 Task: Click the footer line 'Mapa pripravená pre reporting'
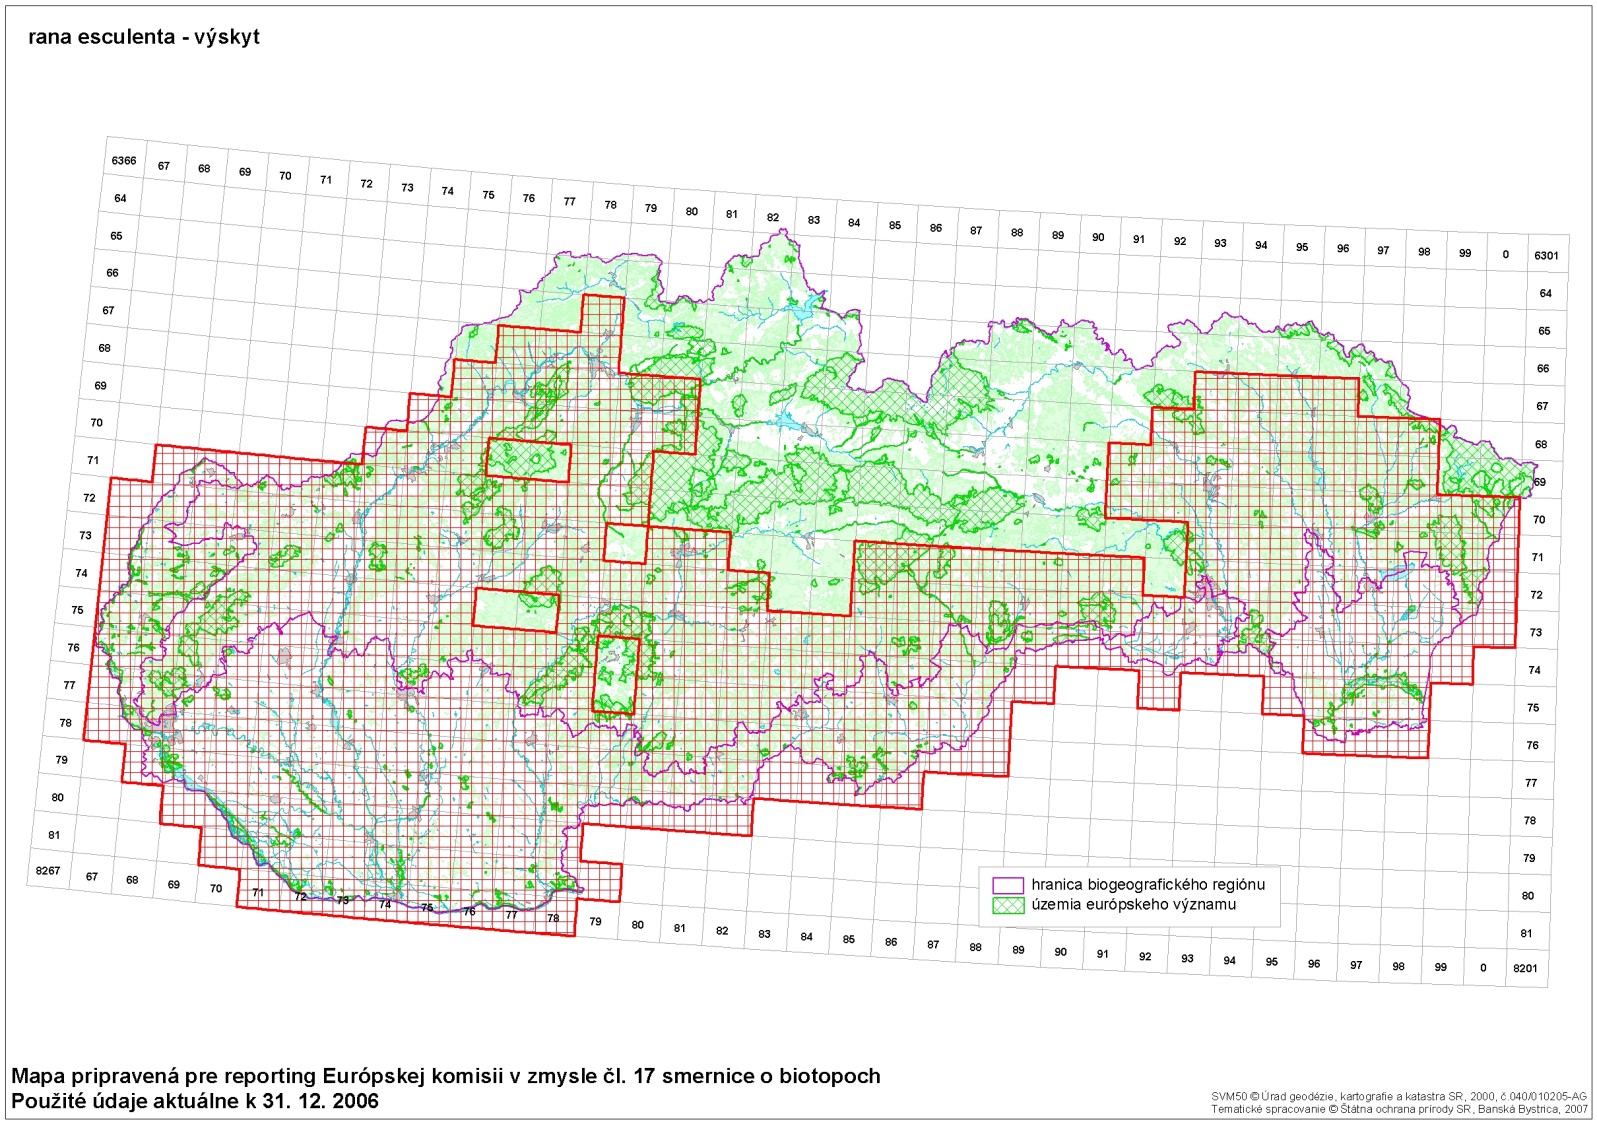pyautogui.click(x=446, y=1076)
